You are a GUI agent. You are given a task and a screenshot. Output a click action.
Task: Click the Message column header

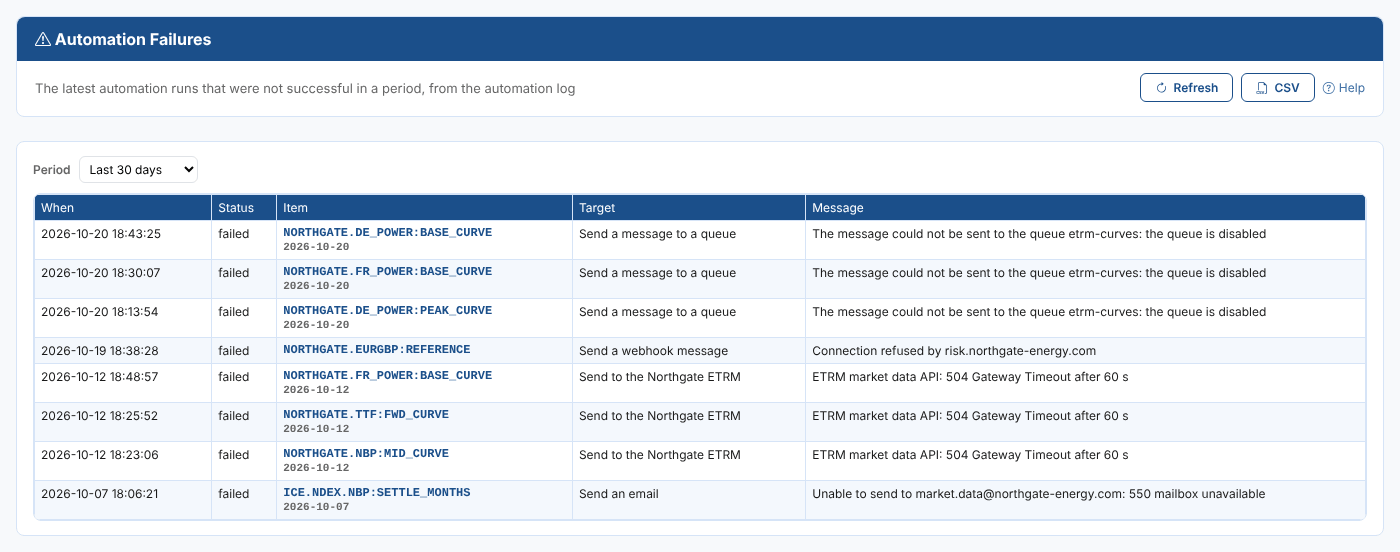click(x=1085, y=208)
